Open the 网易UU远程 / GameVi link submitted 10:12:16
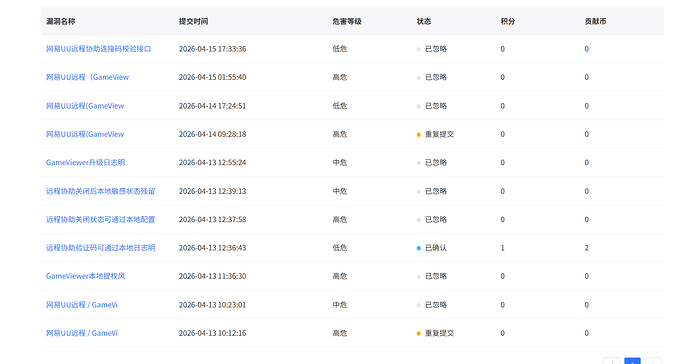Screen dimensions: 690x364 tap(82, 333)
